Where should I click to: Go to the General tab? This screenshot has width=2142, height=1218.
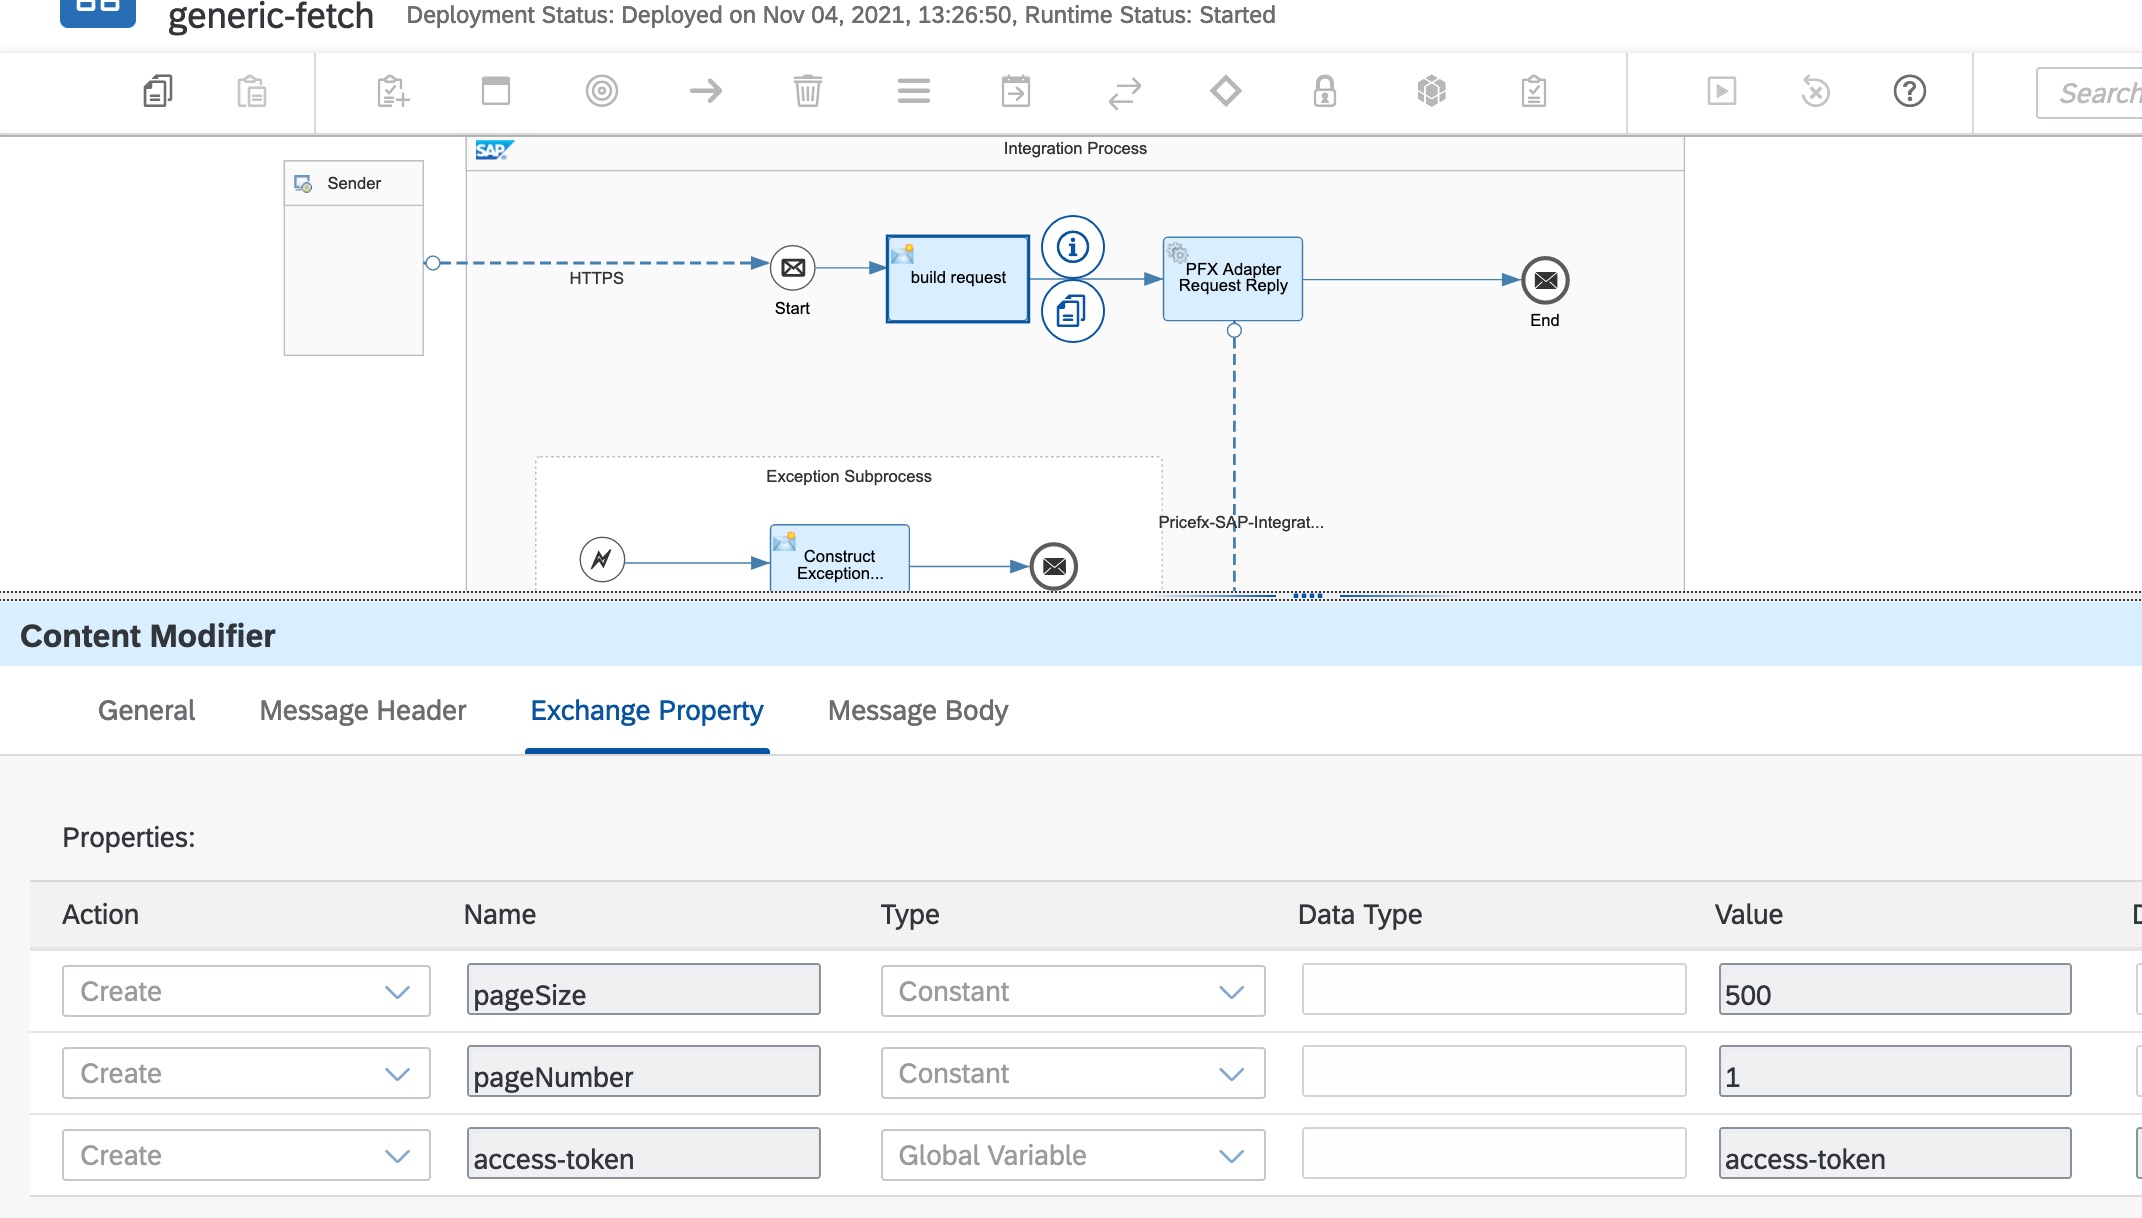(146, 711)
